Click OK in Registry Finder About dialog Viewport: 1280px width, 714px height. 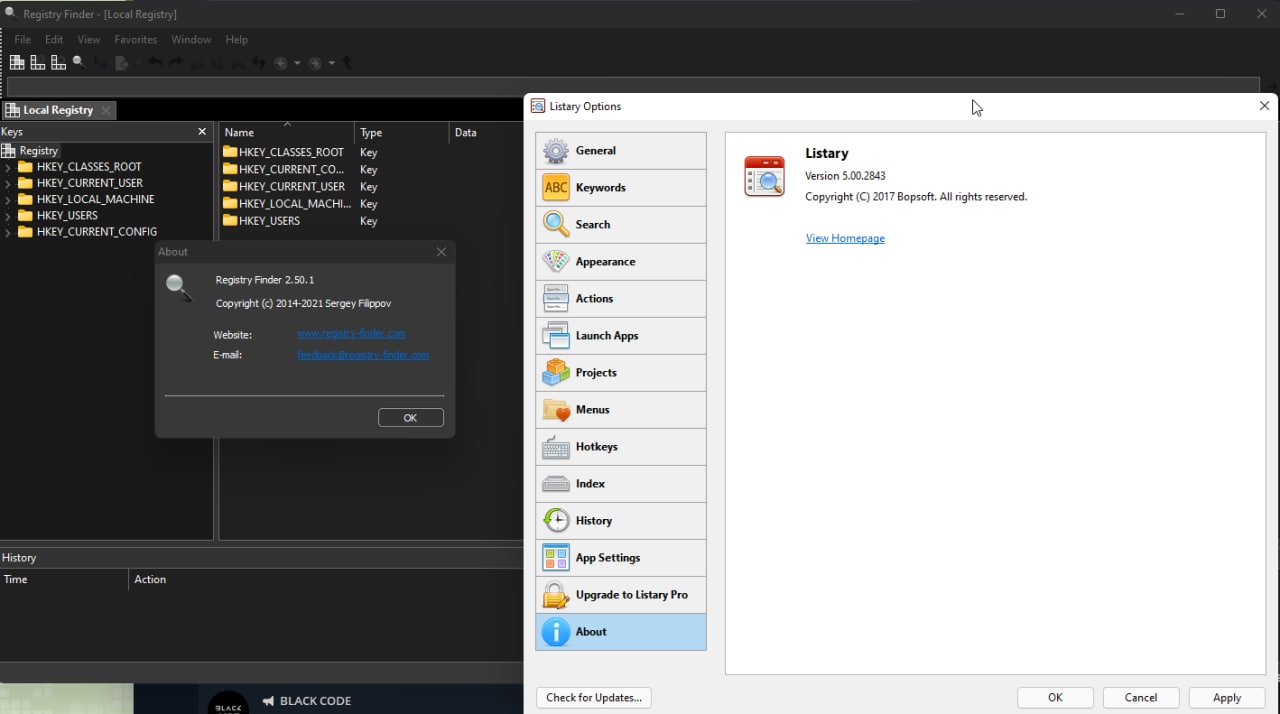point(410,418)
